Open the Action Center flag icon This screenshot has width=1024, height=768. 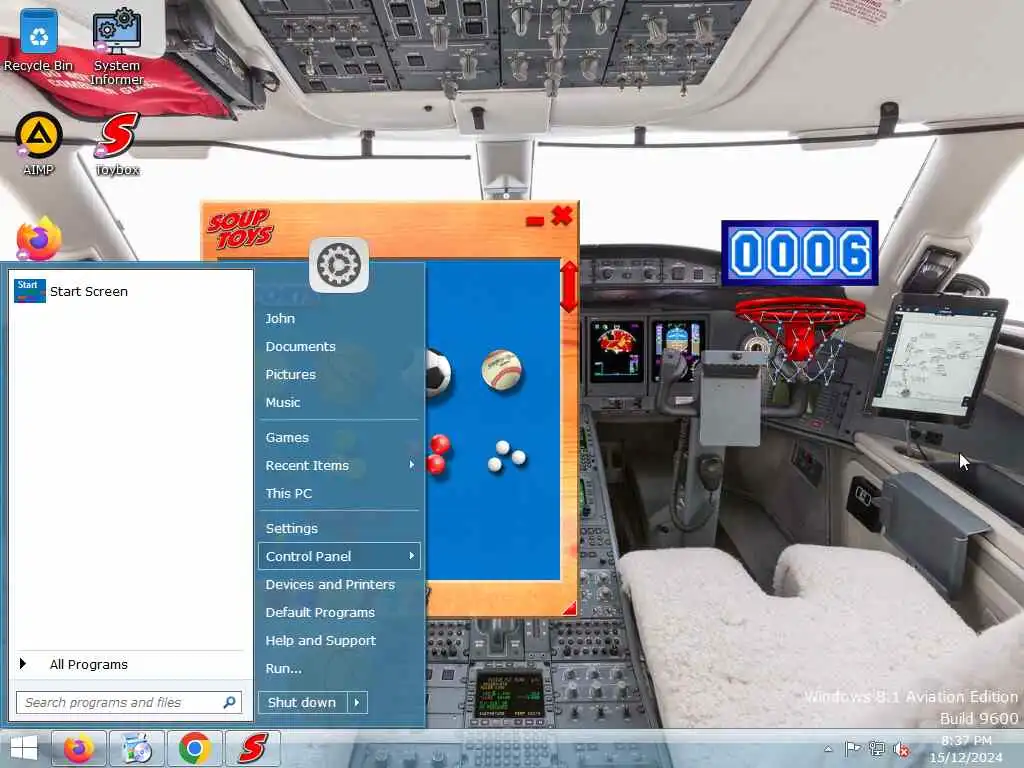tap(852, 748)
